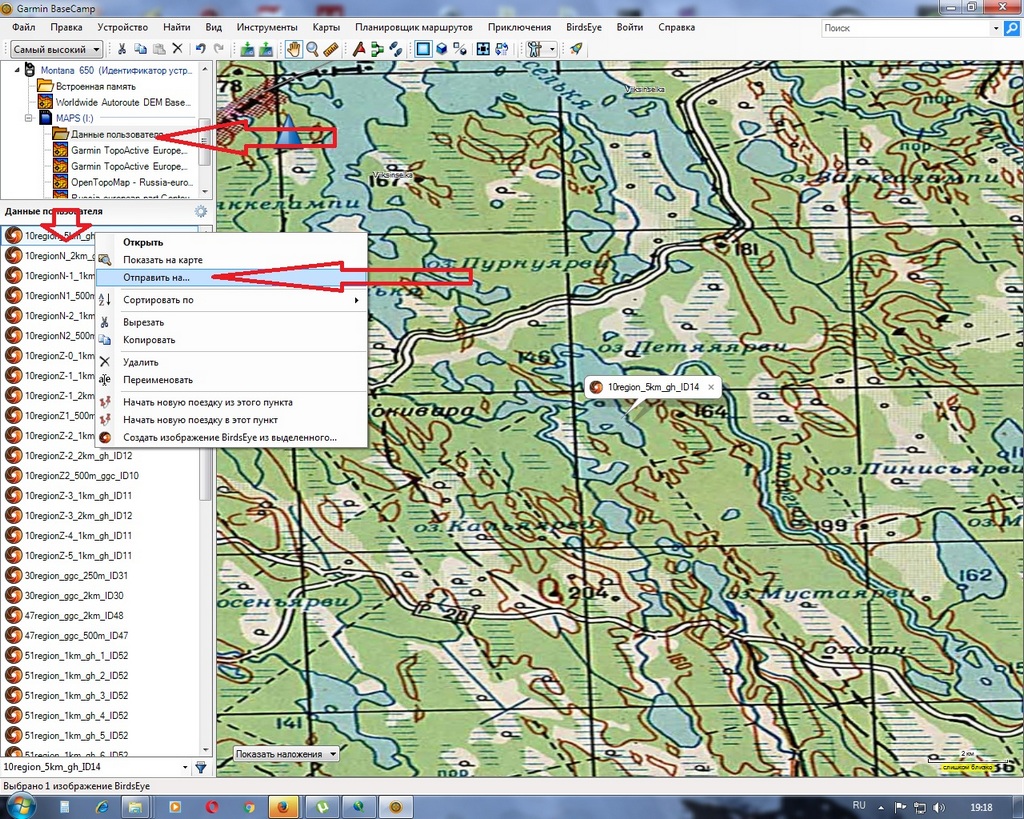Open the map detail level dropdown

[57, 49]
